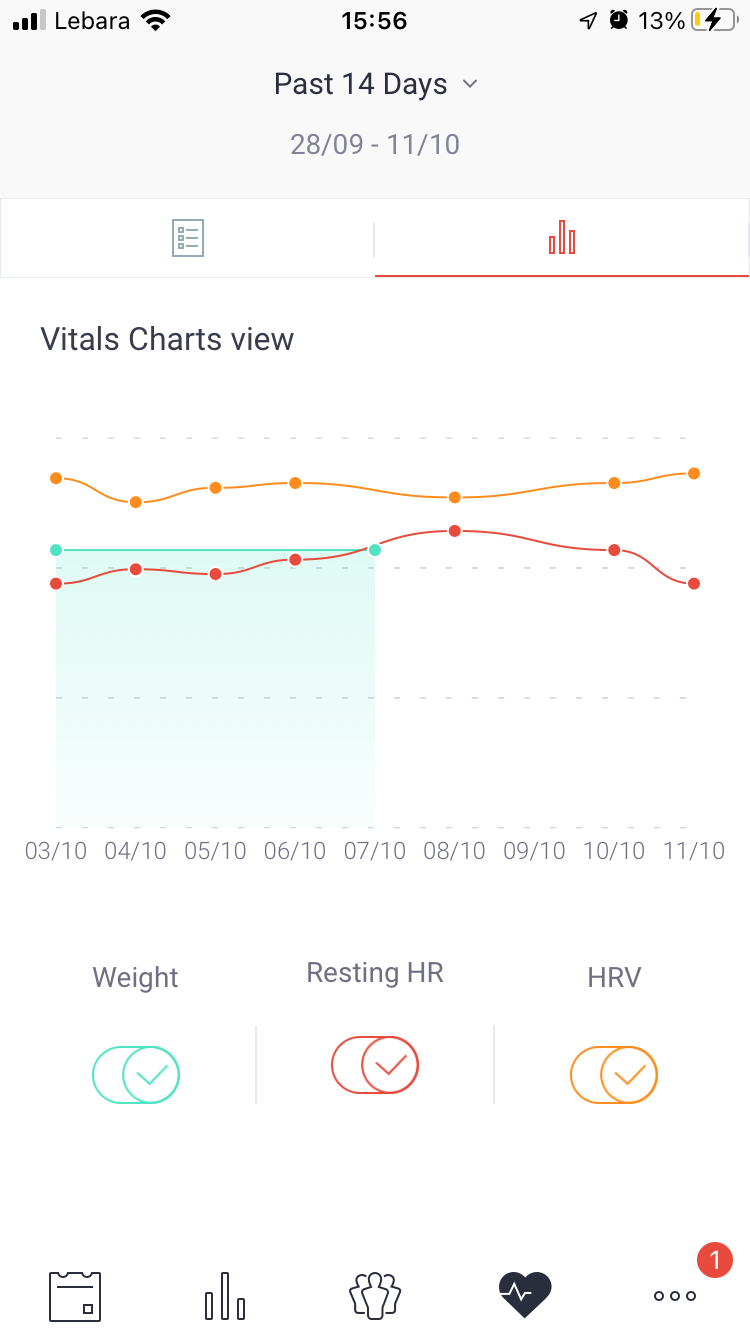The width and height of the screenshot is (750, 1334).
Task: Tap the heart vitals icon in bottom bar
Action: tap(525, 1295)
